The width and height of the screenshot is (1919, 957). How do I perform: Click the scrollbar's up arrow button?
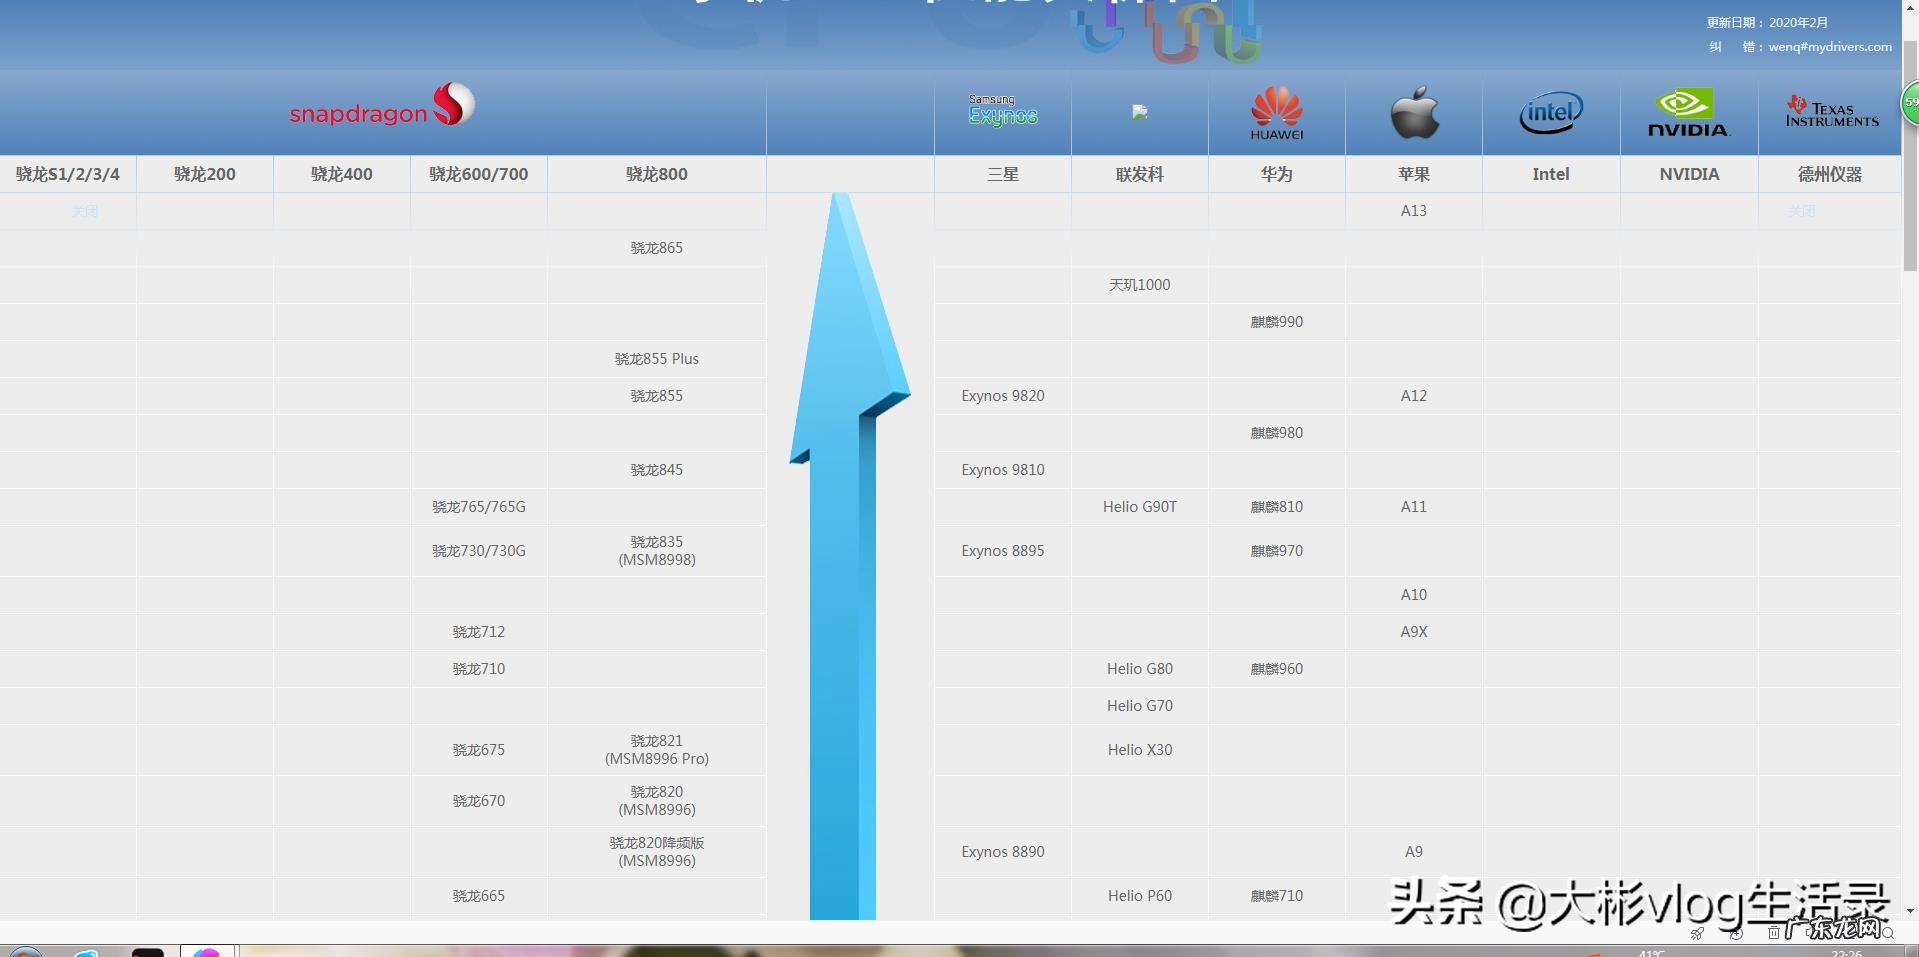tap(1910, 7)
